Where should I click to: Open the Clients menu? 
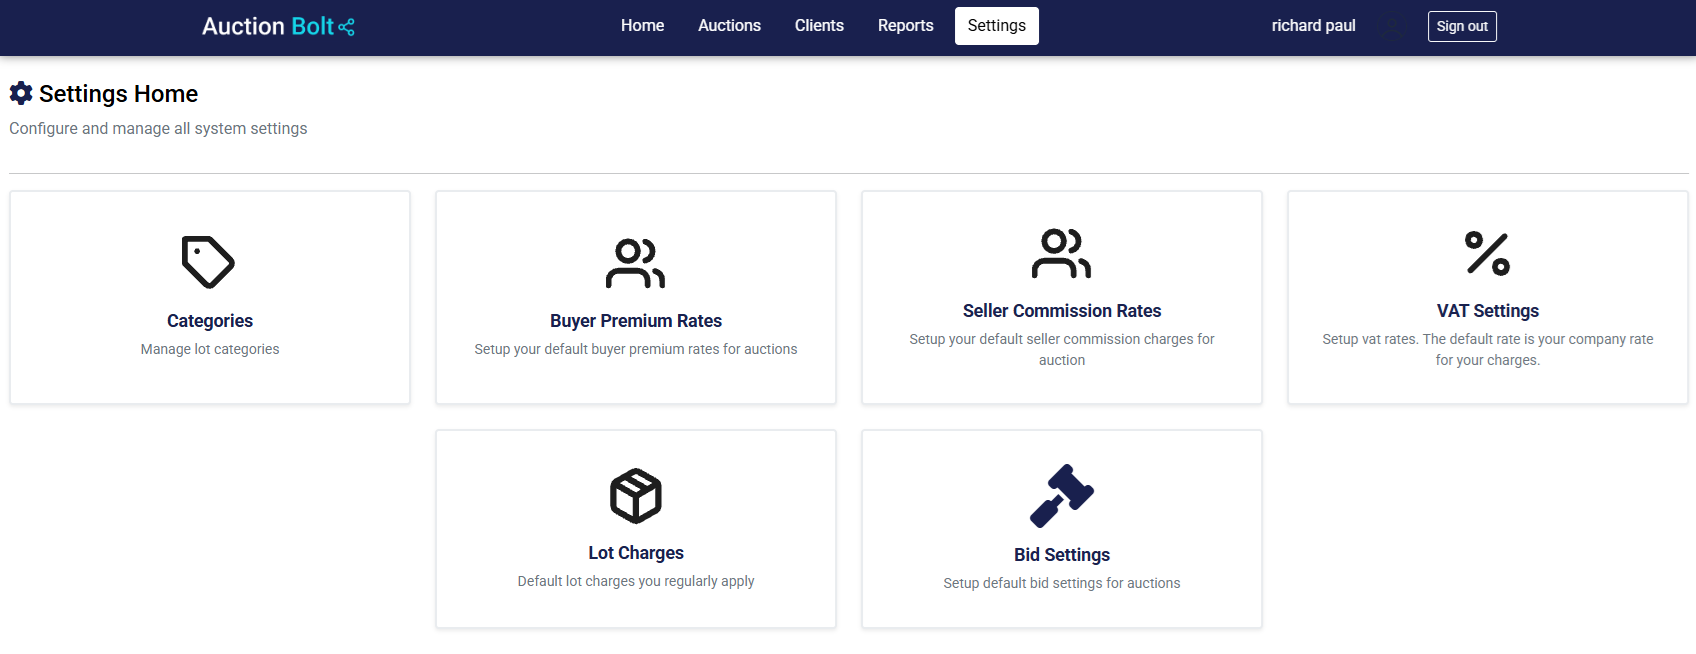click(819, 26)
